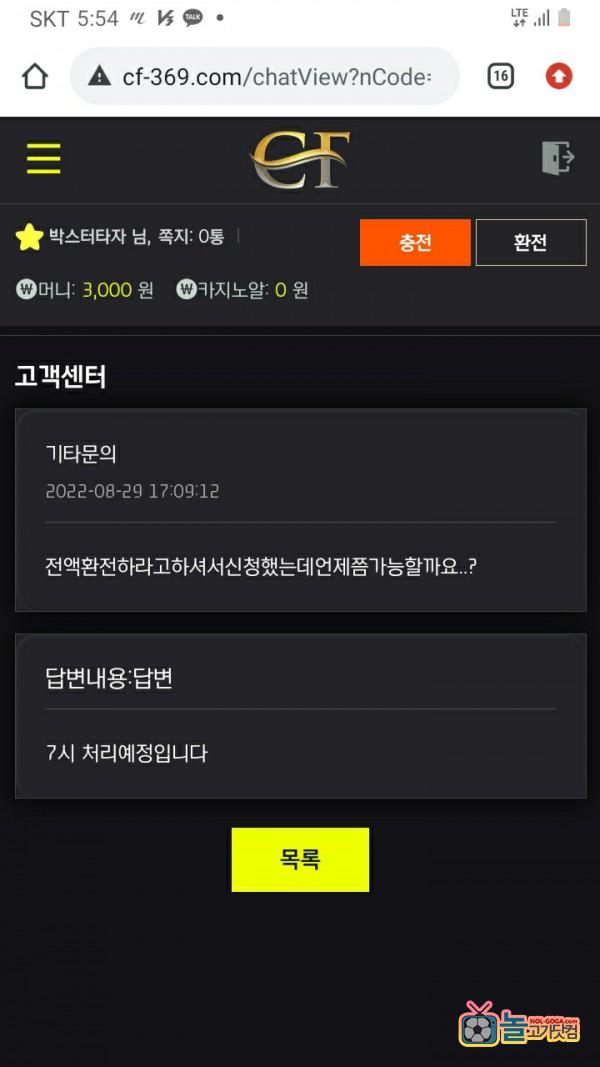Tap the won icon beside 카지노알

(x=186, y=290)
